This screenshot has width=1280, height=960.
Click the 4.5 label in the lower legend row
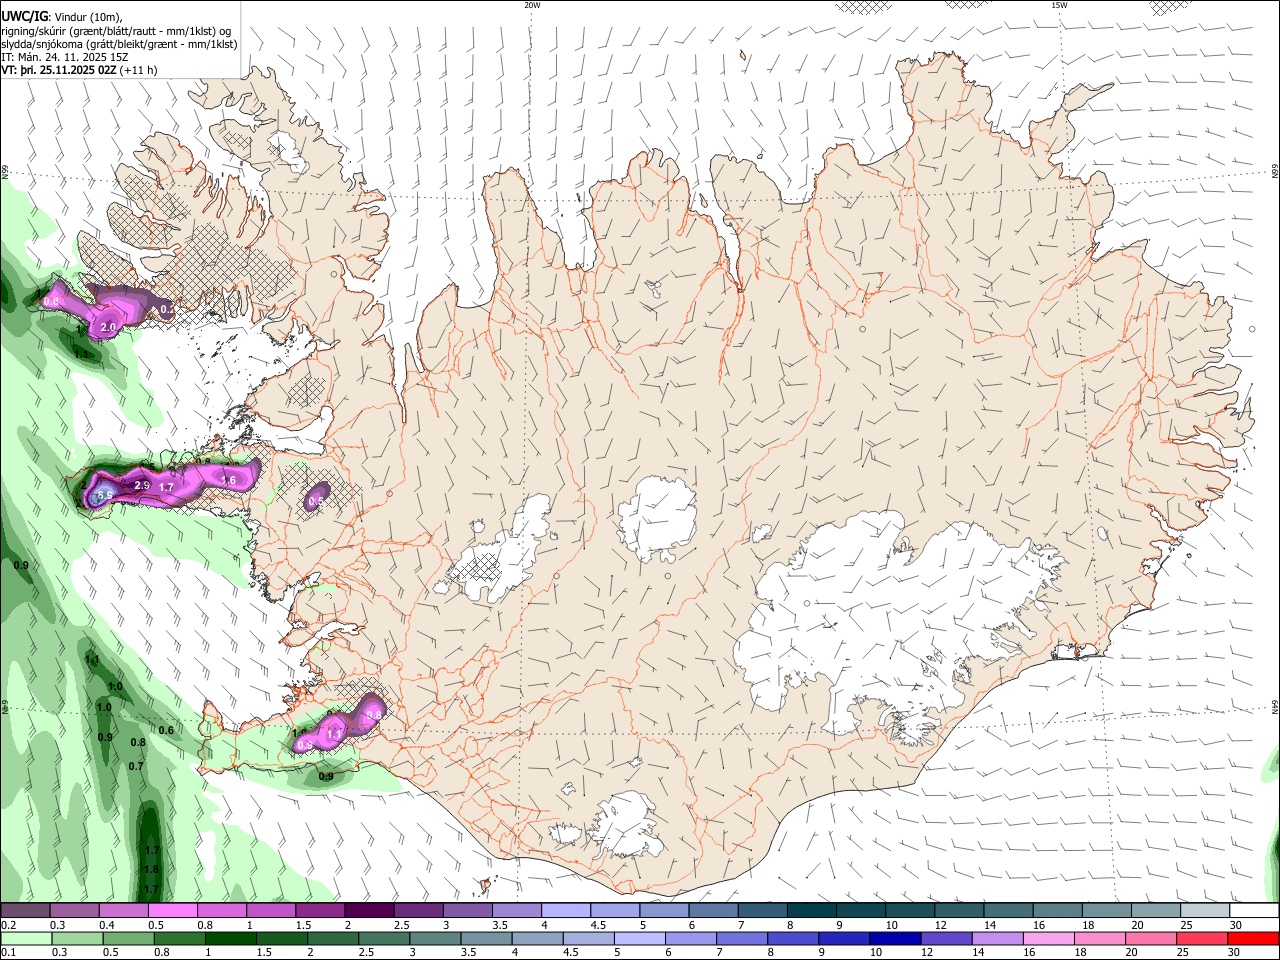[x=572, y=952]
